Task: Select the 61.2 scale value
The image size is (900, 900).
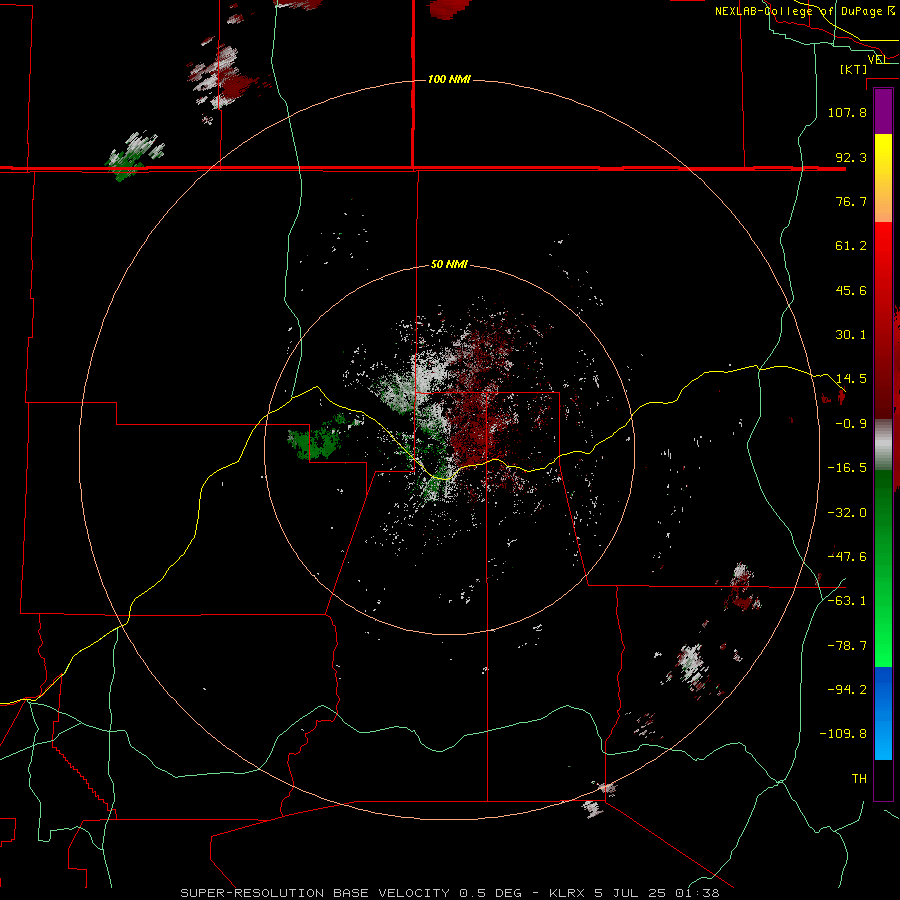Action: click(x=851, y=246)
